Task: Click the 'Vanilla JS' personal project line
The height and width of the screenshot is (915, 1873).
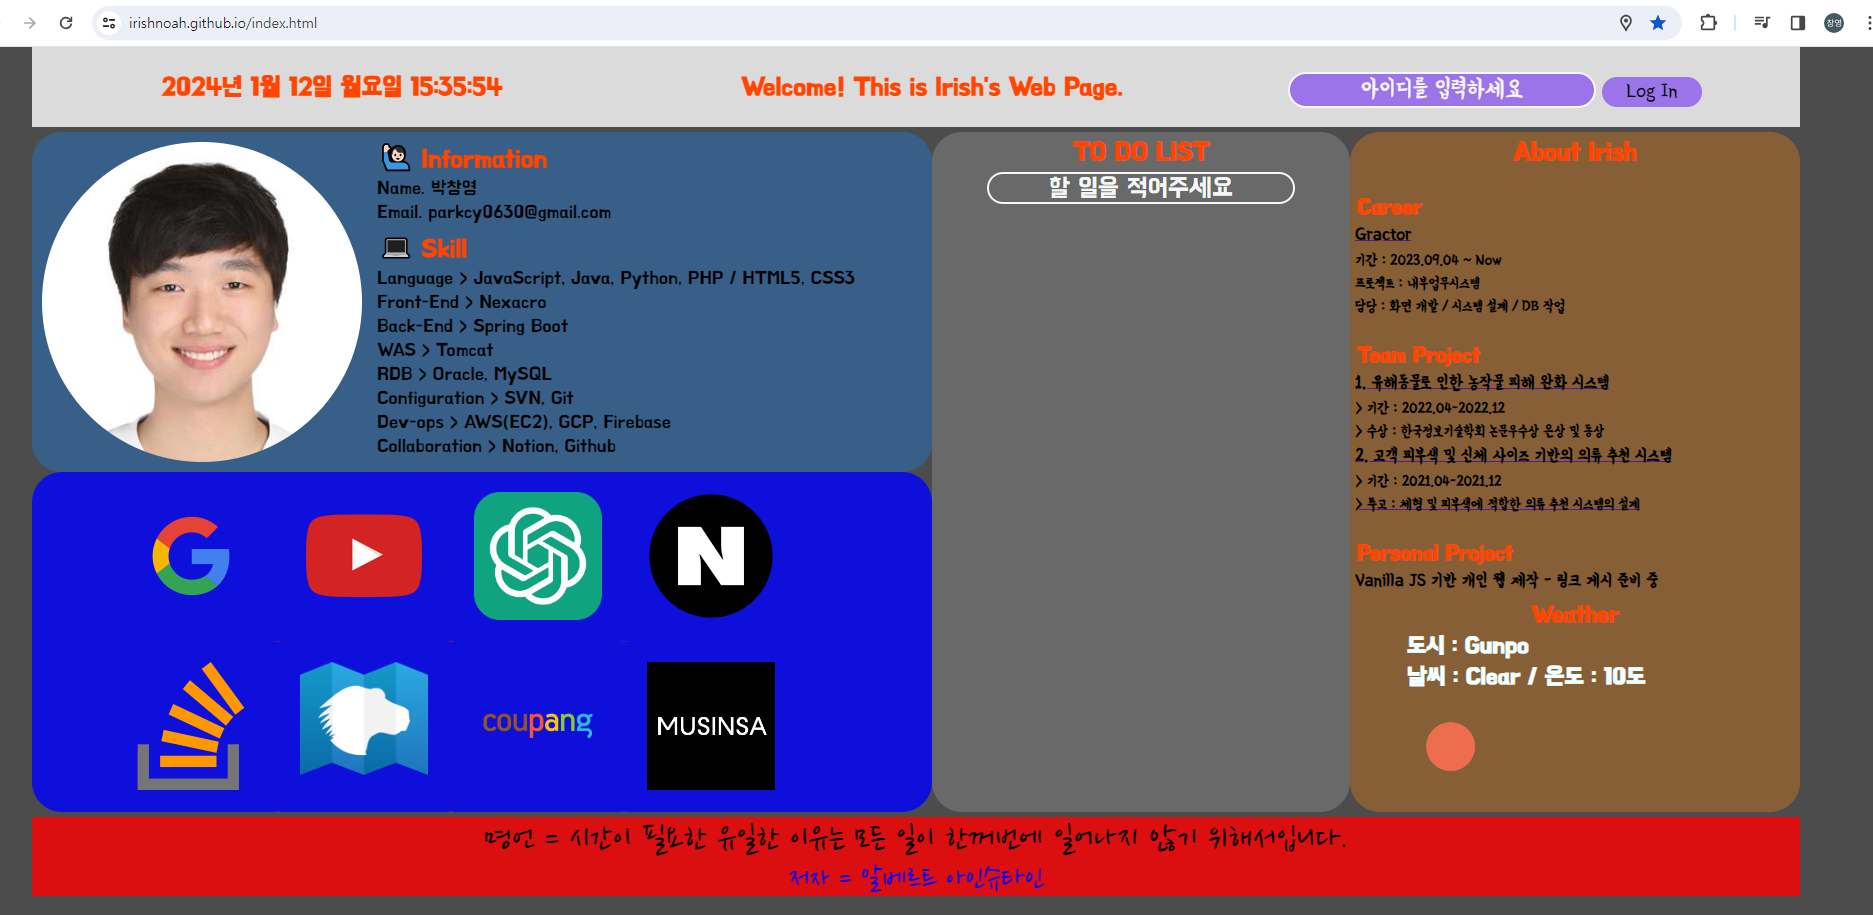Action: pyautogui.click(x=1506, y=580)
